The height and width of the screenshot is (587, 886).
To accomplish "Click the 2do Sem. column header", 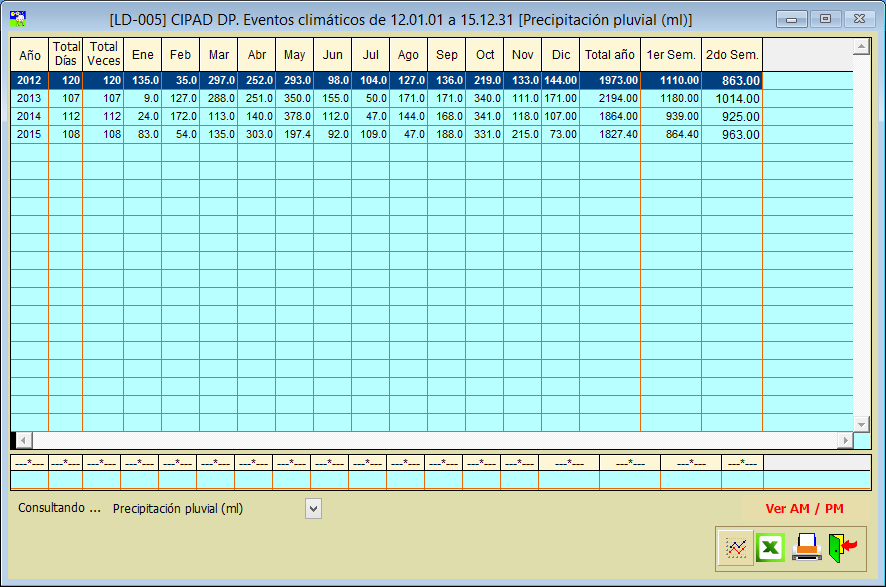I will (732, 55).
